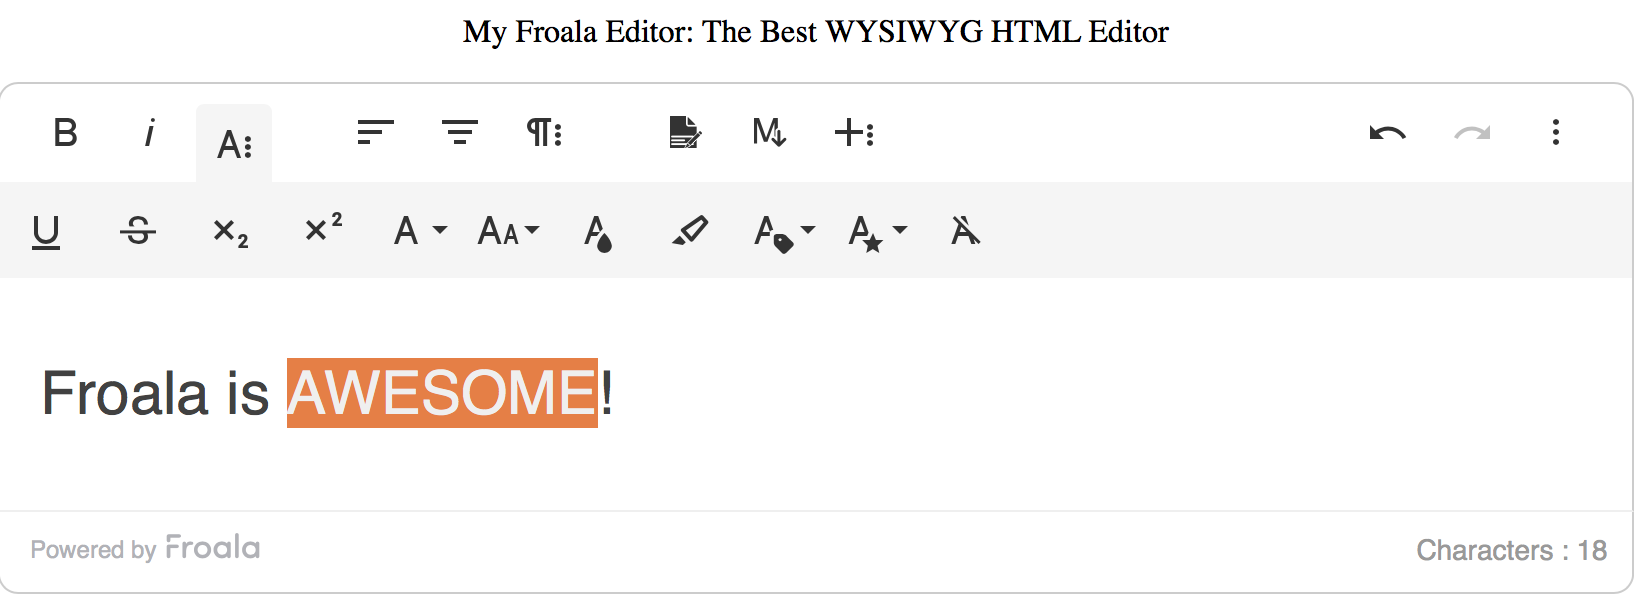Apply subscript formatting
Screen dimensions: 1642x614
230,232
